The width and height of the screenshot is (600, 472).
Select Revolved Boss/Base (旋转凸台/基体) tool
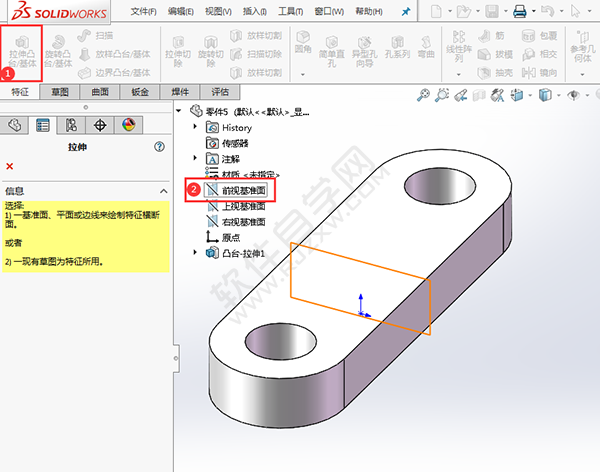click(58, 52)
